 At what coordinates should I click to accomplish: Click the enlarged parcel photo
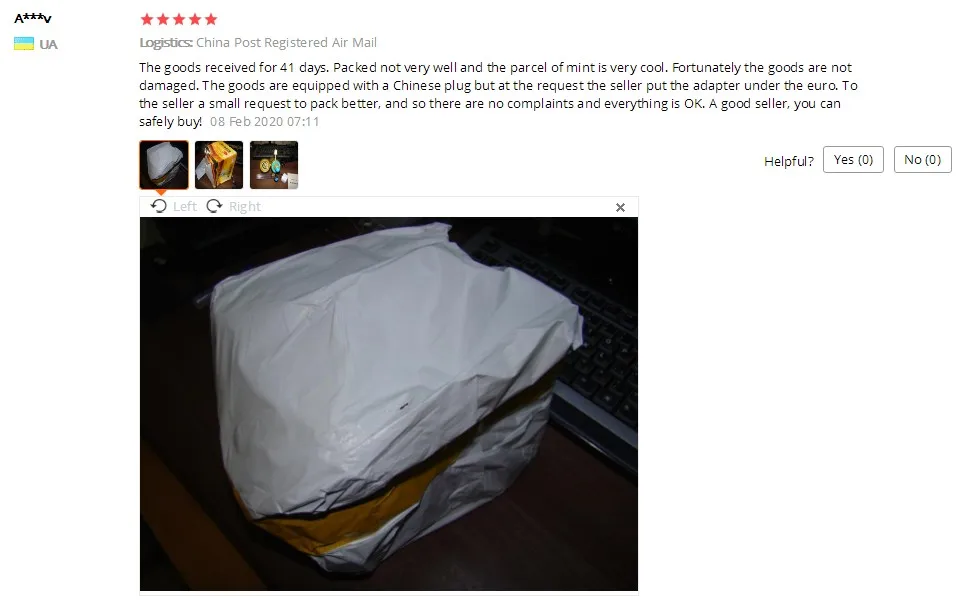click(389, 404)
